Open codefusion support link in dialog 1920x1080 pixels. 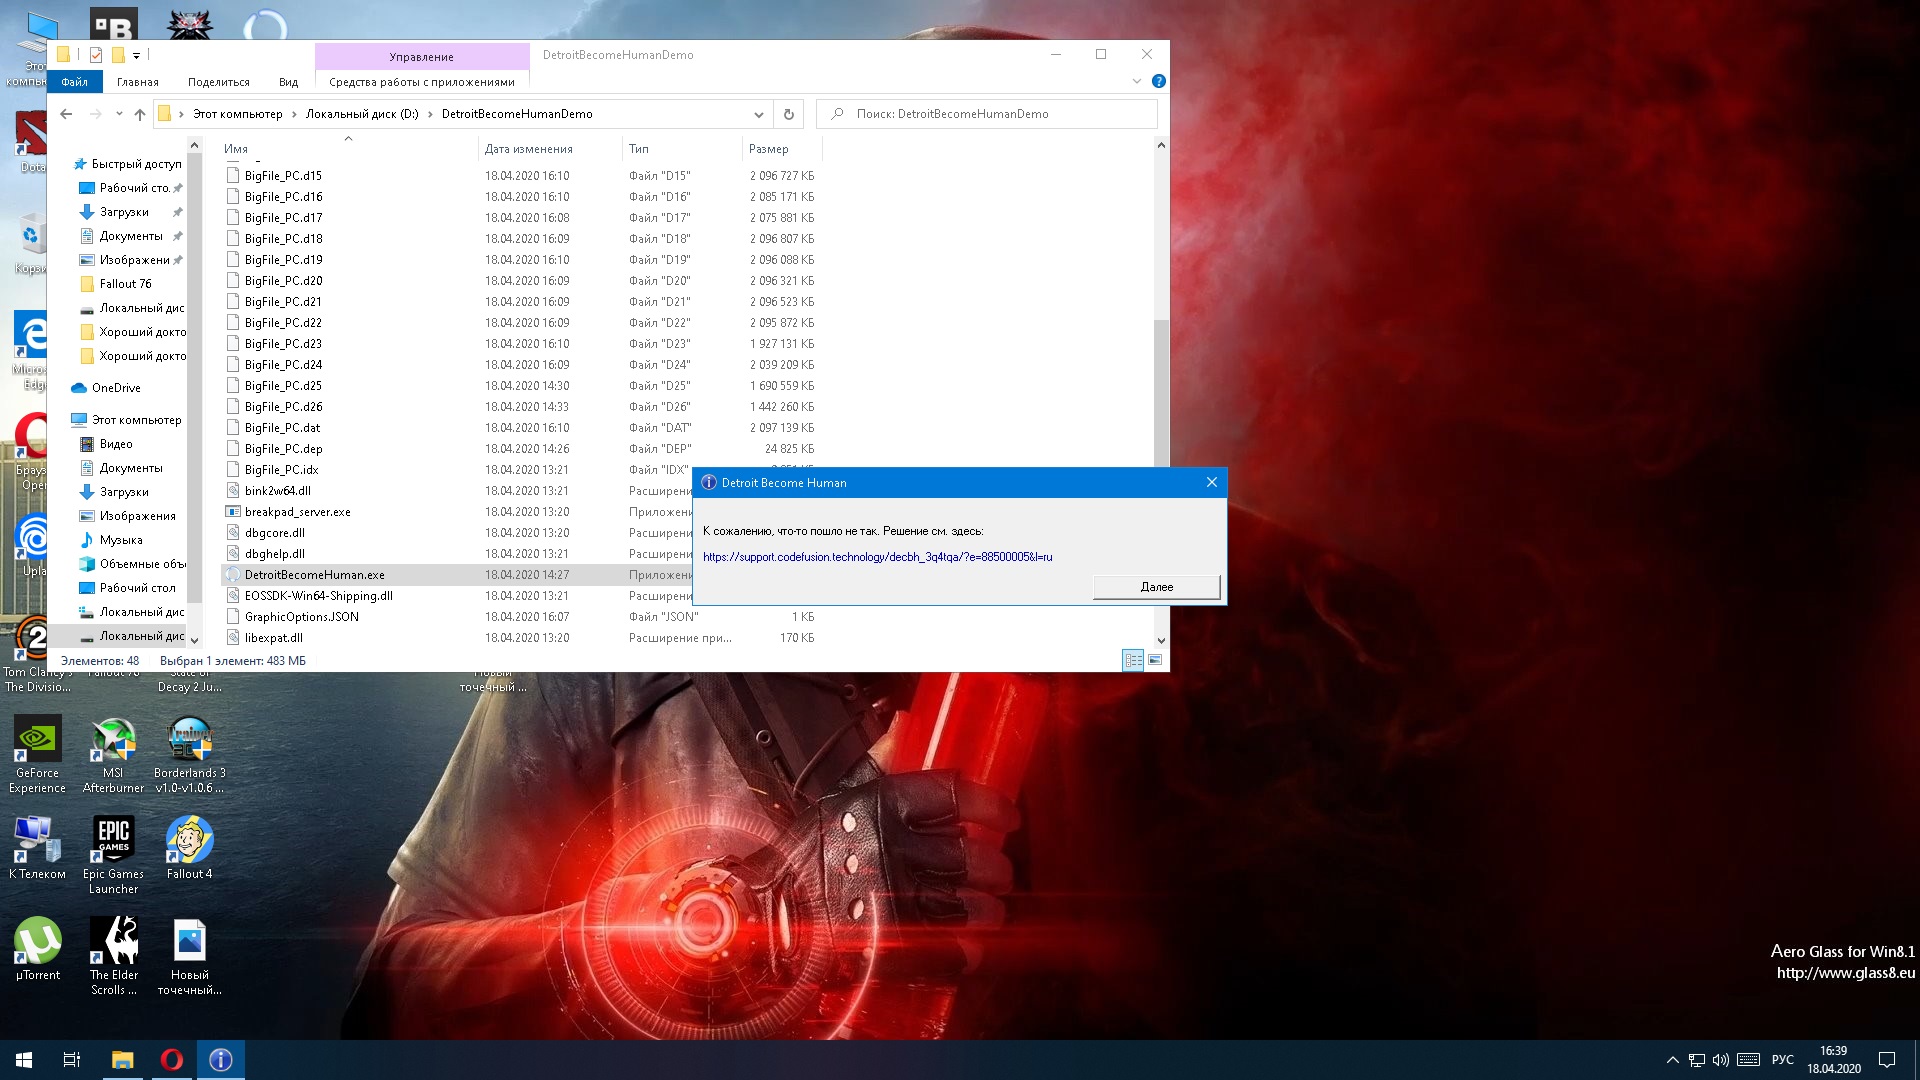[877, 557]
